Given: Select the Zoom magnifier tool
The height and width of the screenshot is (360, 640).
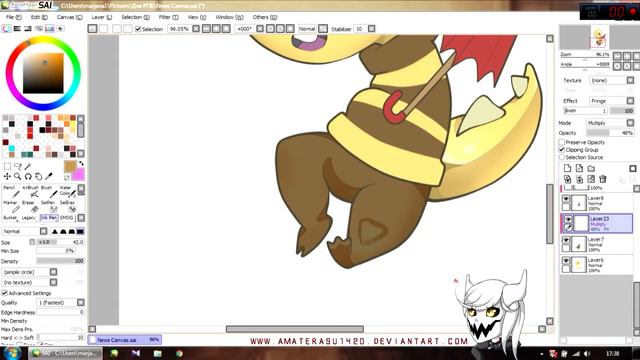Looking at the screenshot, I should click(18, 176).
